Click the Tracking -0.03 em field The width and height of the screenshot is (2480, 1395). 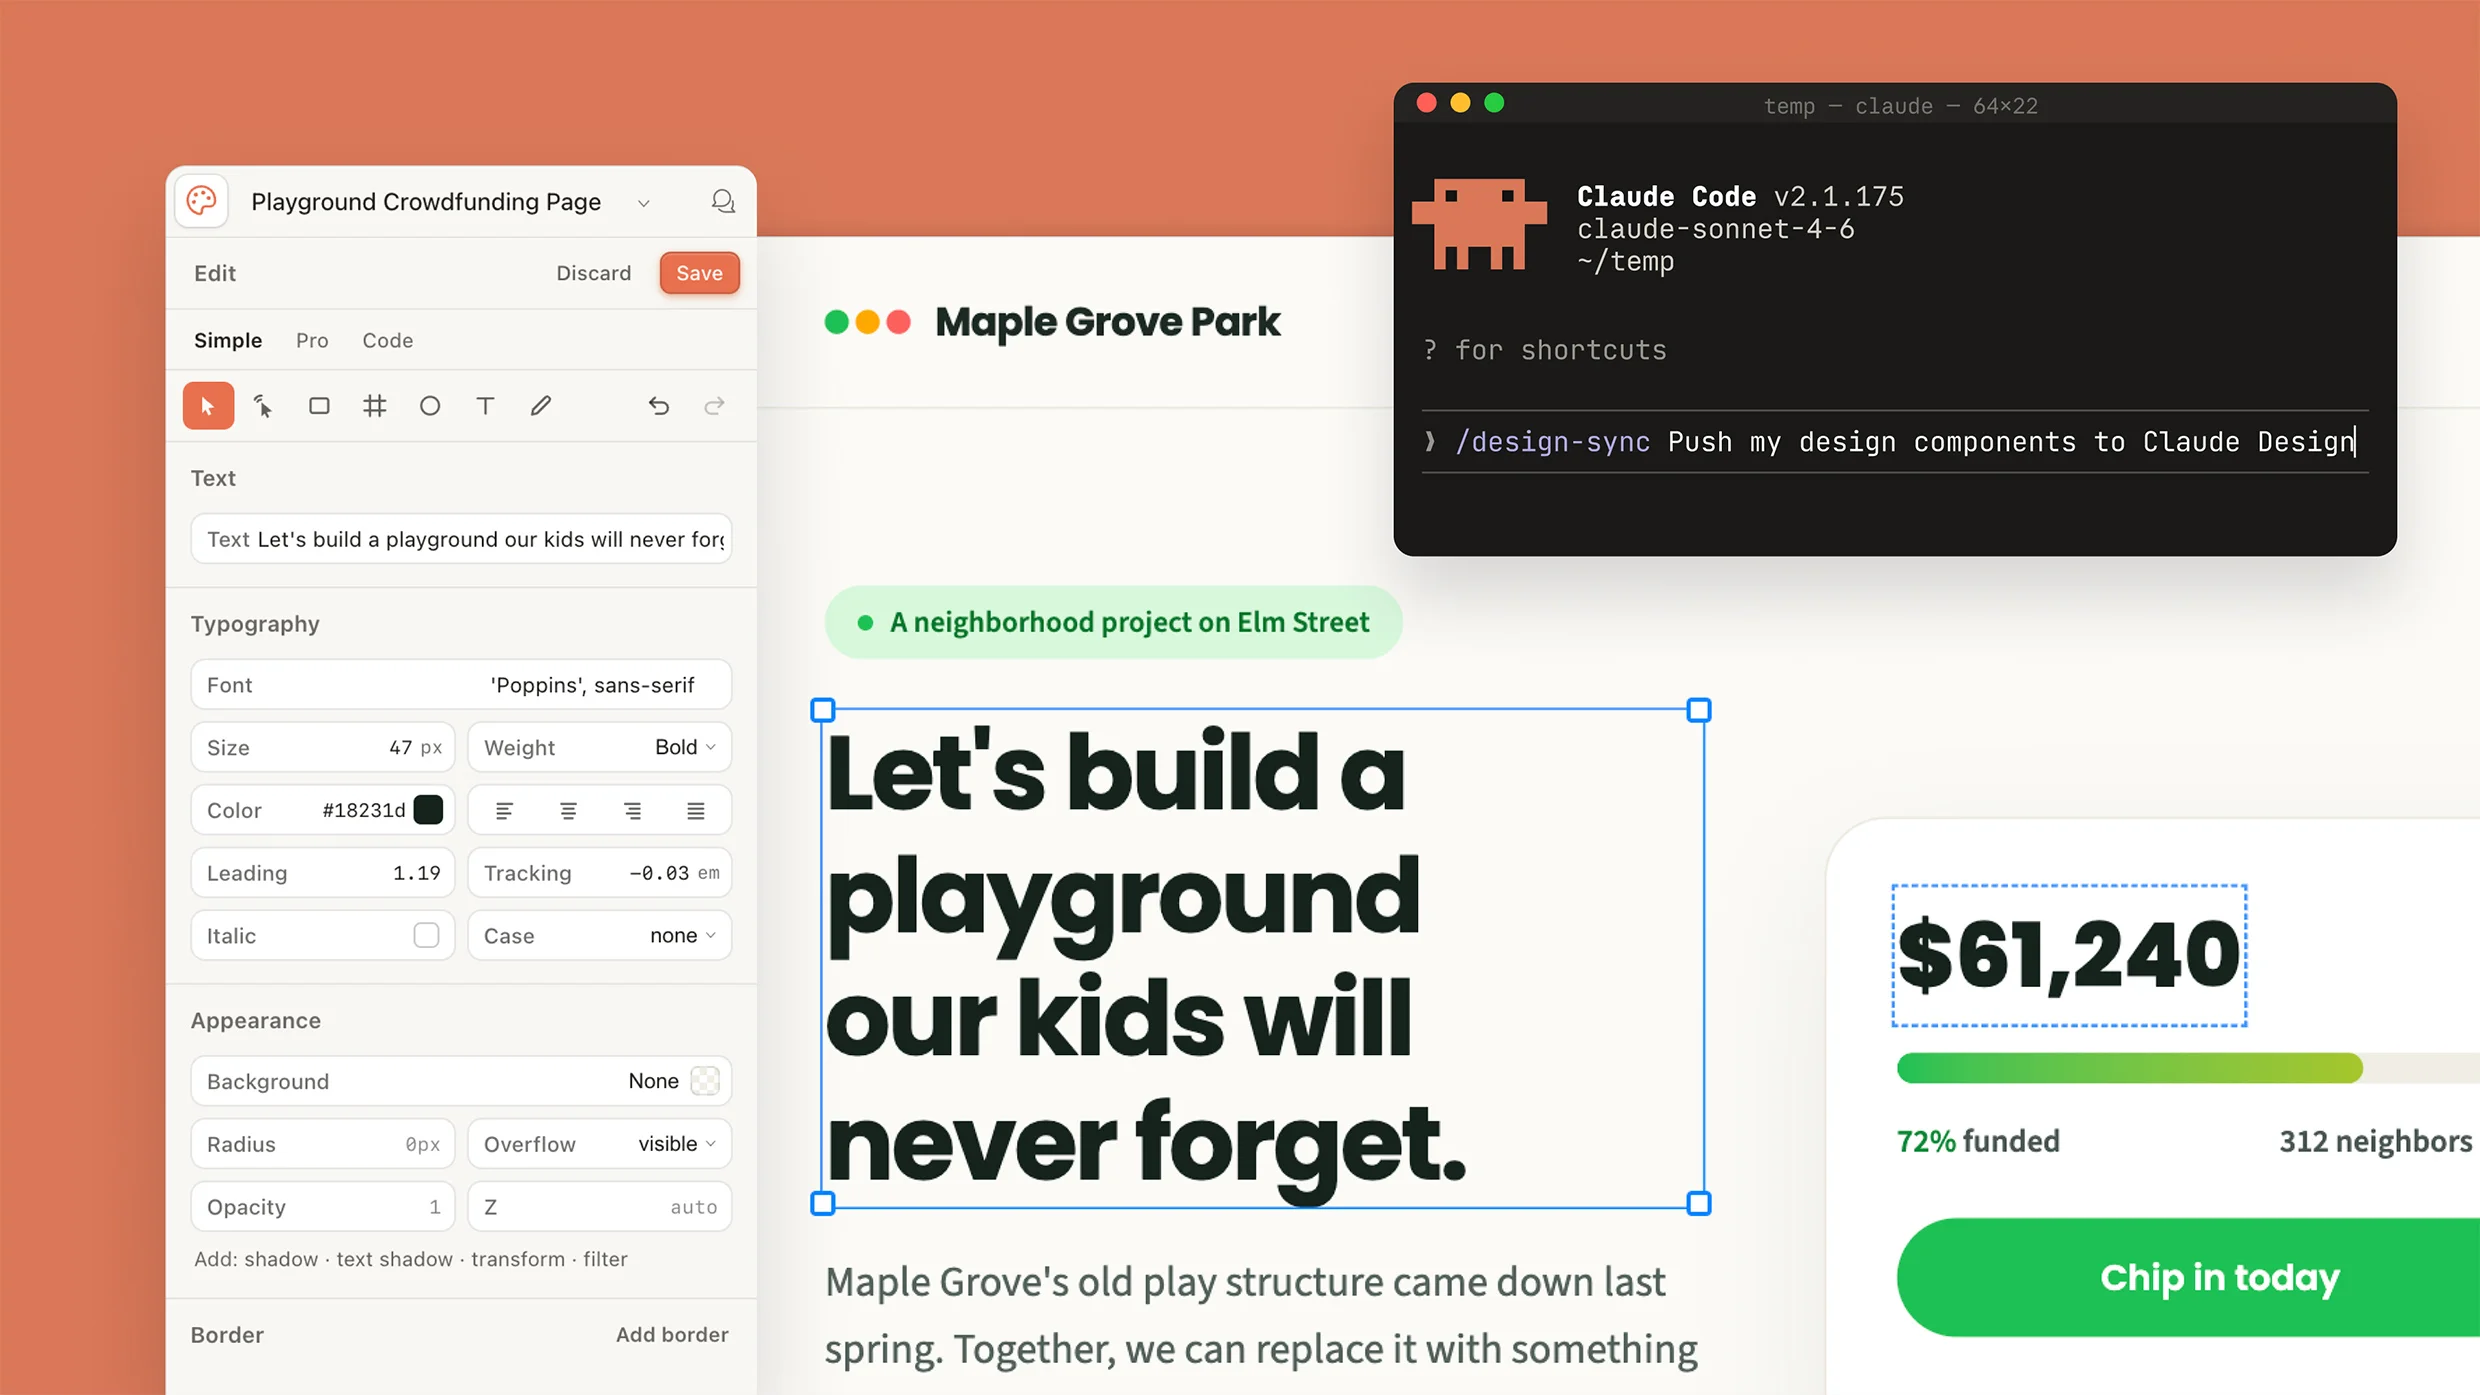coord(599,873)
